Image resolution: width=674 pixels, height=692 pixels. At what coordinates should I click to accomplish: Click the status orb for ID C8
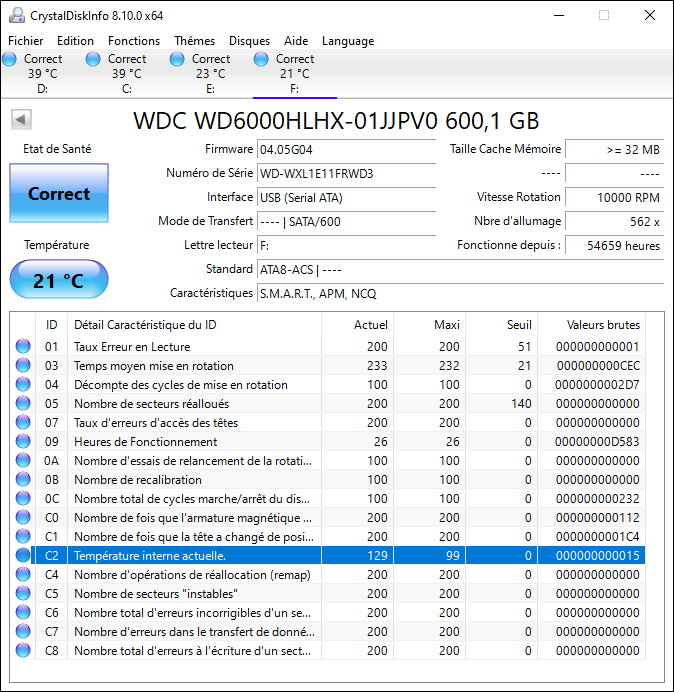pos(23,650)
